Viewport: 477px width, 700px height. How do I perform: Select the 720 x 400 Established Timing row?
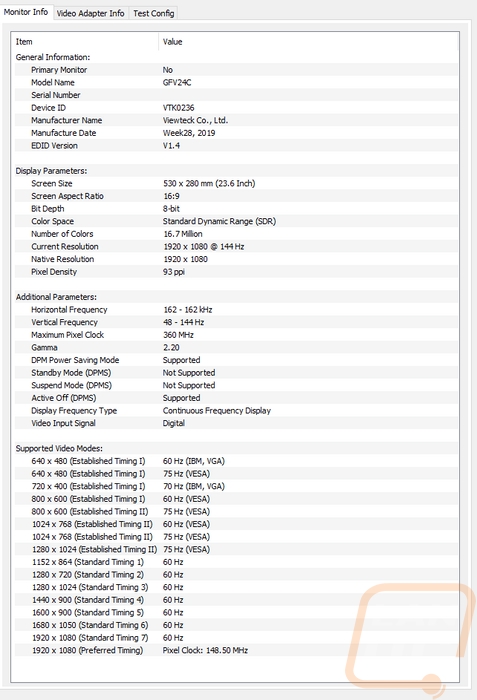click(x=236, y=486)
